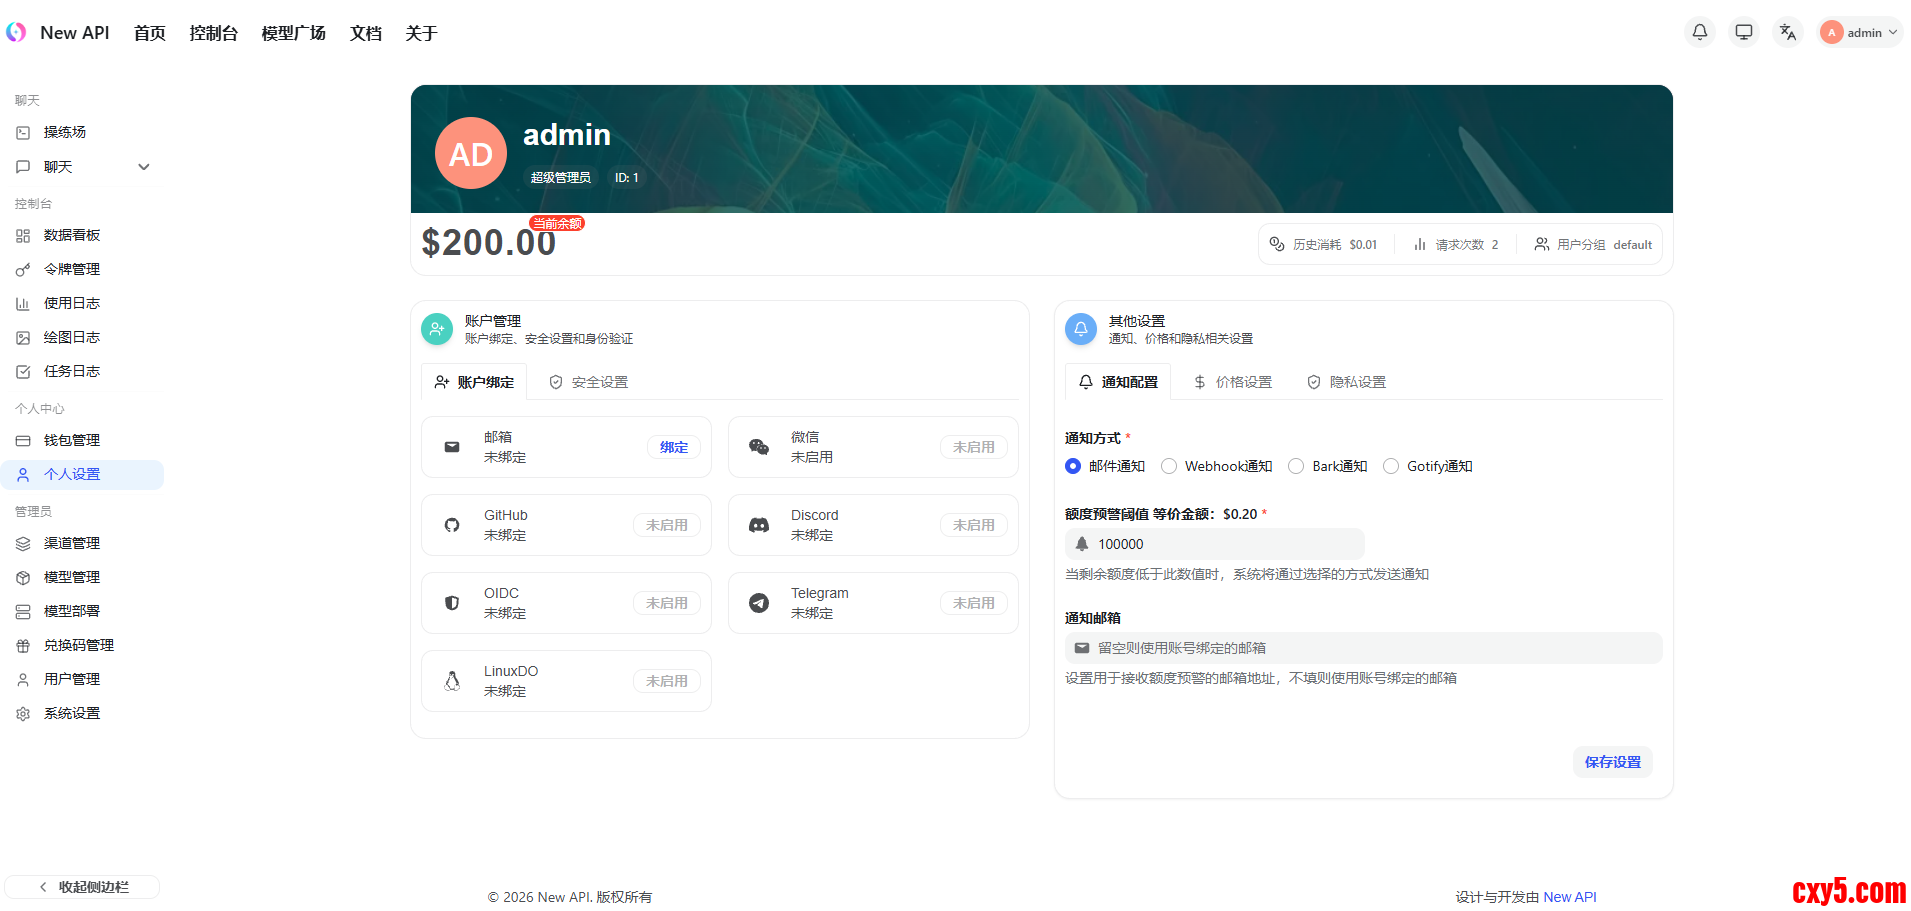Viewport: 1911px width, 911px height.
Task: Switch to the 安全设置 tab
Action: click(589, 382)
